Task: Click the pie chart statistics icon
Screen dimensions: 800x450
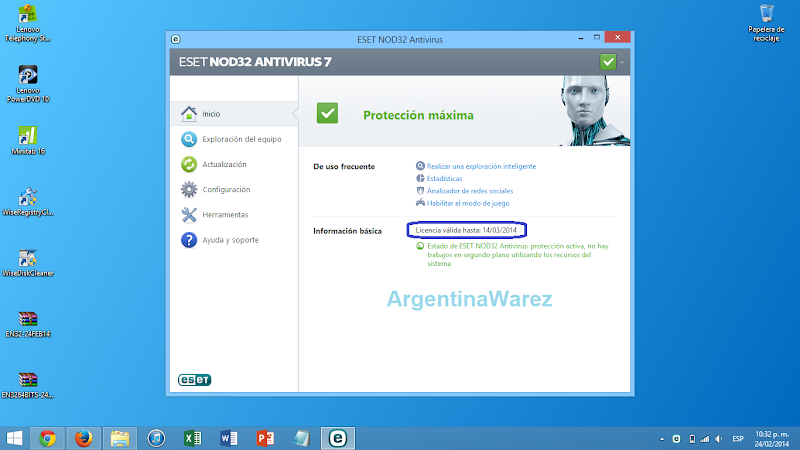Action: point(420,178)
